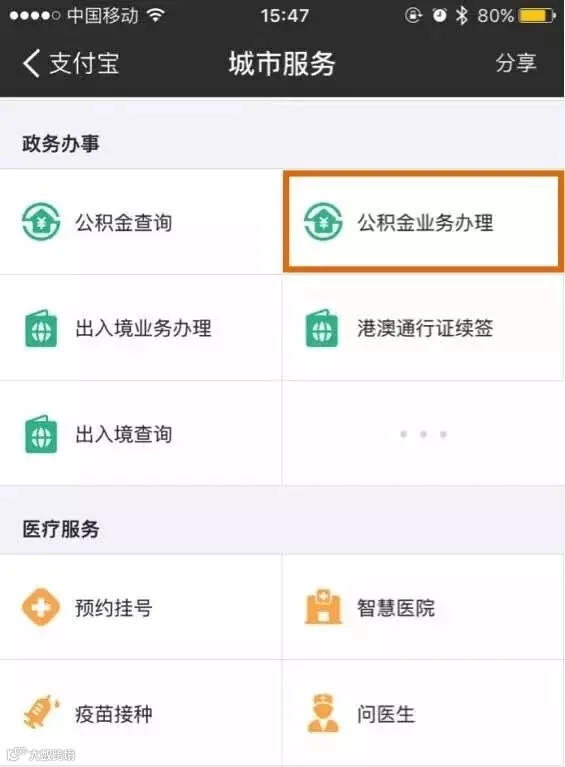Expand more services via three dots
Viewport: 565px width, 767px height.
pyautogui.click(x=423, y=434)
